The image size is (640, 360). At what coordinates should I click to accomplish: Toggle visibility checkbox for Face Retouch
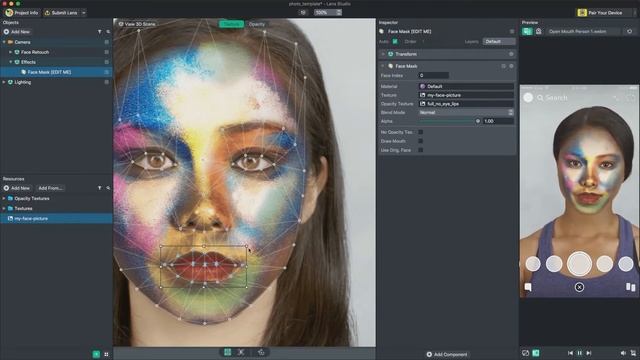[x=107, y=52]
